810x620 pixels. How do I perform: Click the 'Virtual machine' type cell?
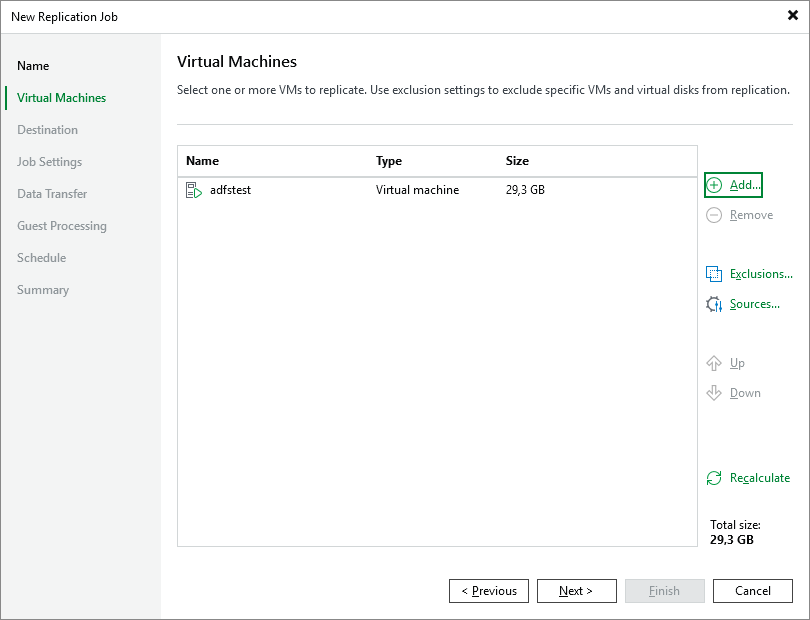tap(417, 190)
